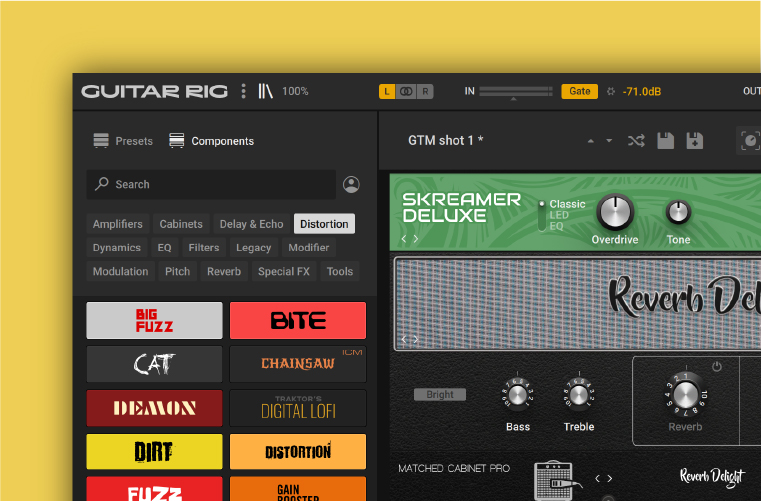Click the Skreamer Deluxe Classic/LED/EQ mode switch
The height and width of the screenshot is (501, 761).
click(542, 215)
